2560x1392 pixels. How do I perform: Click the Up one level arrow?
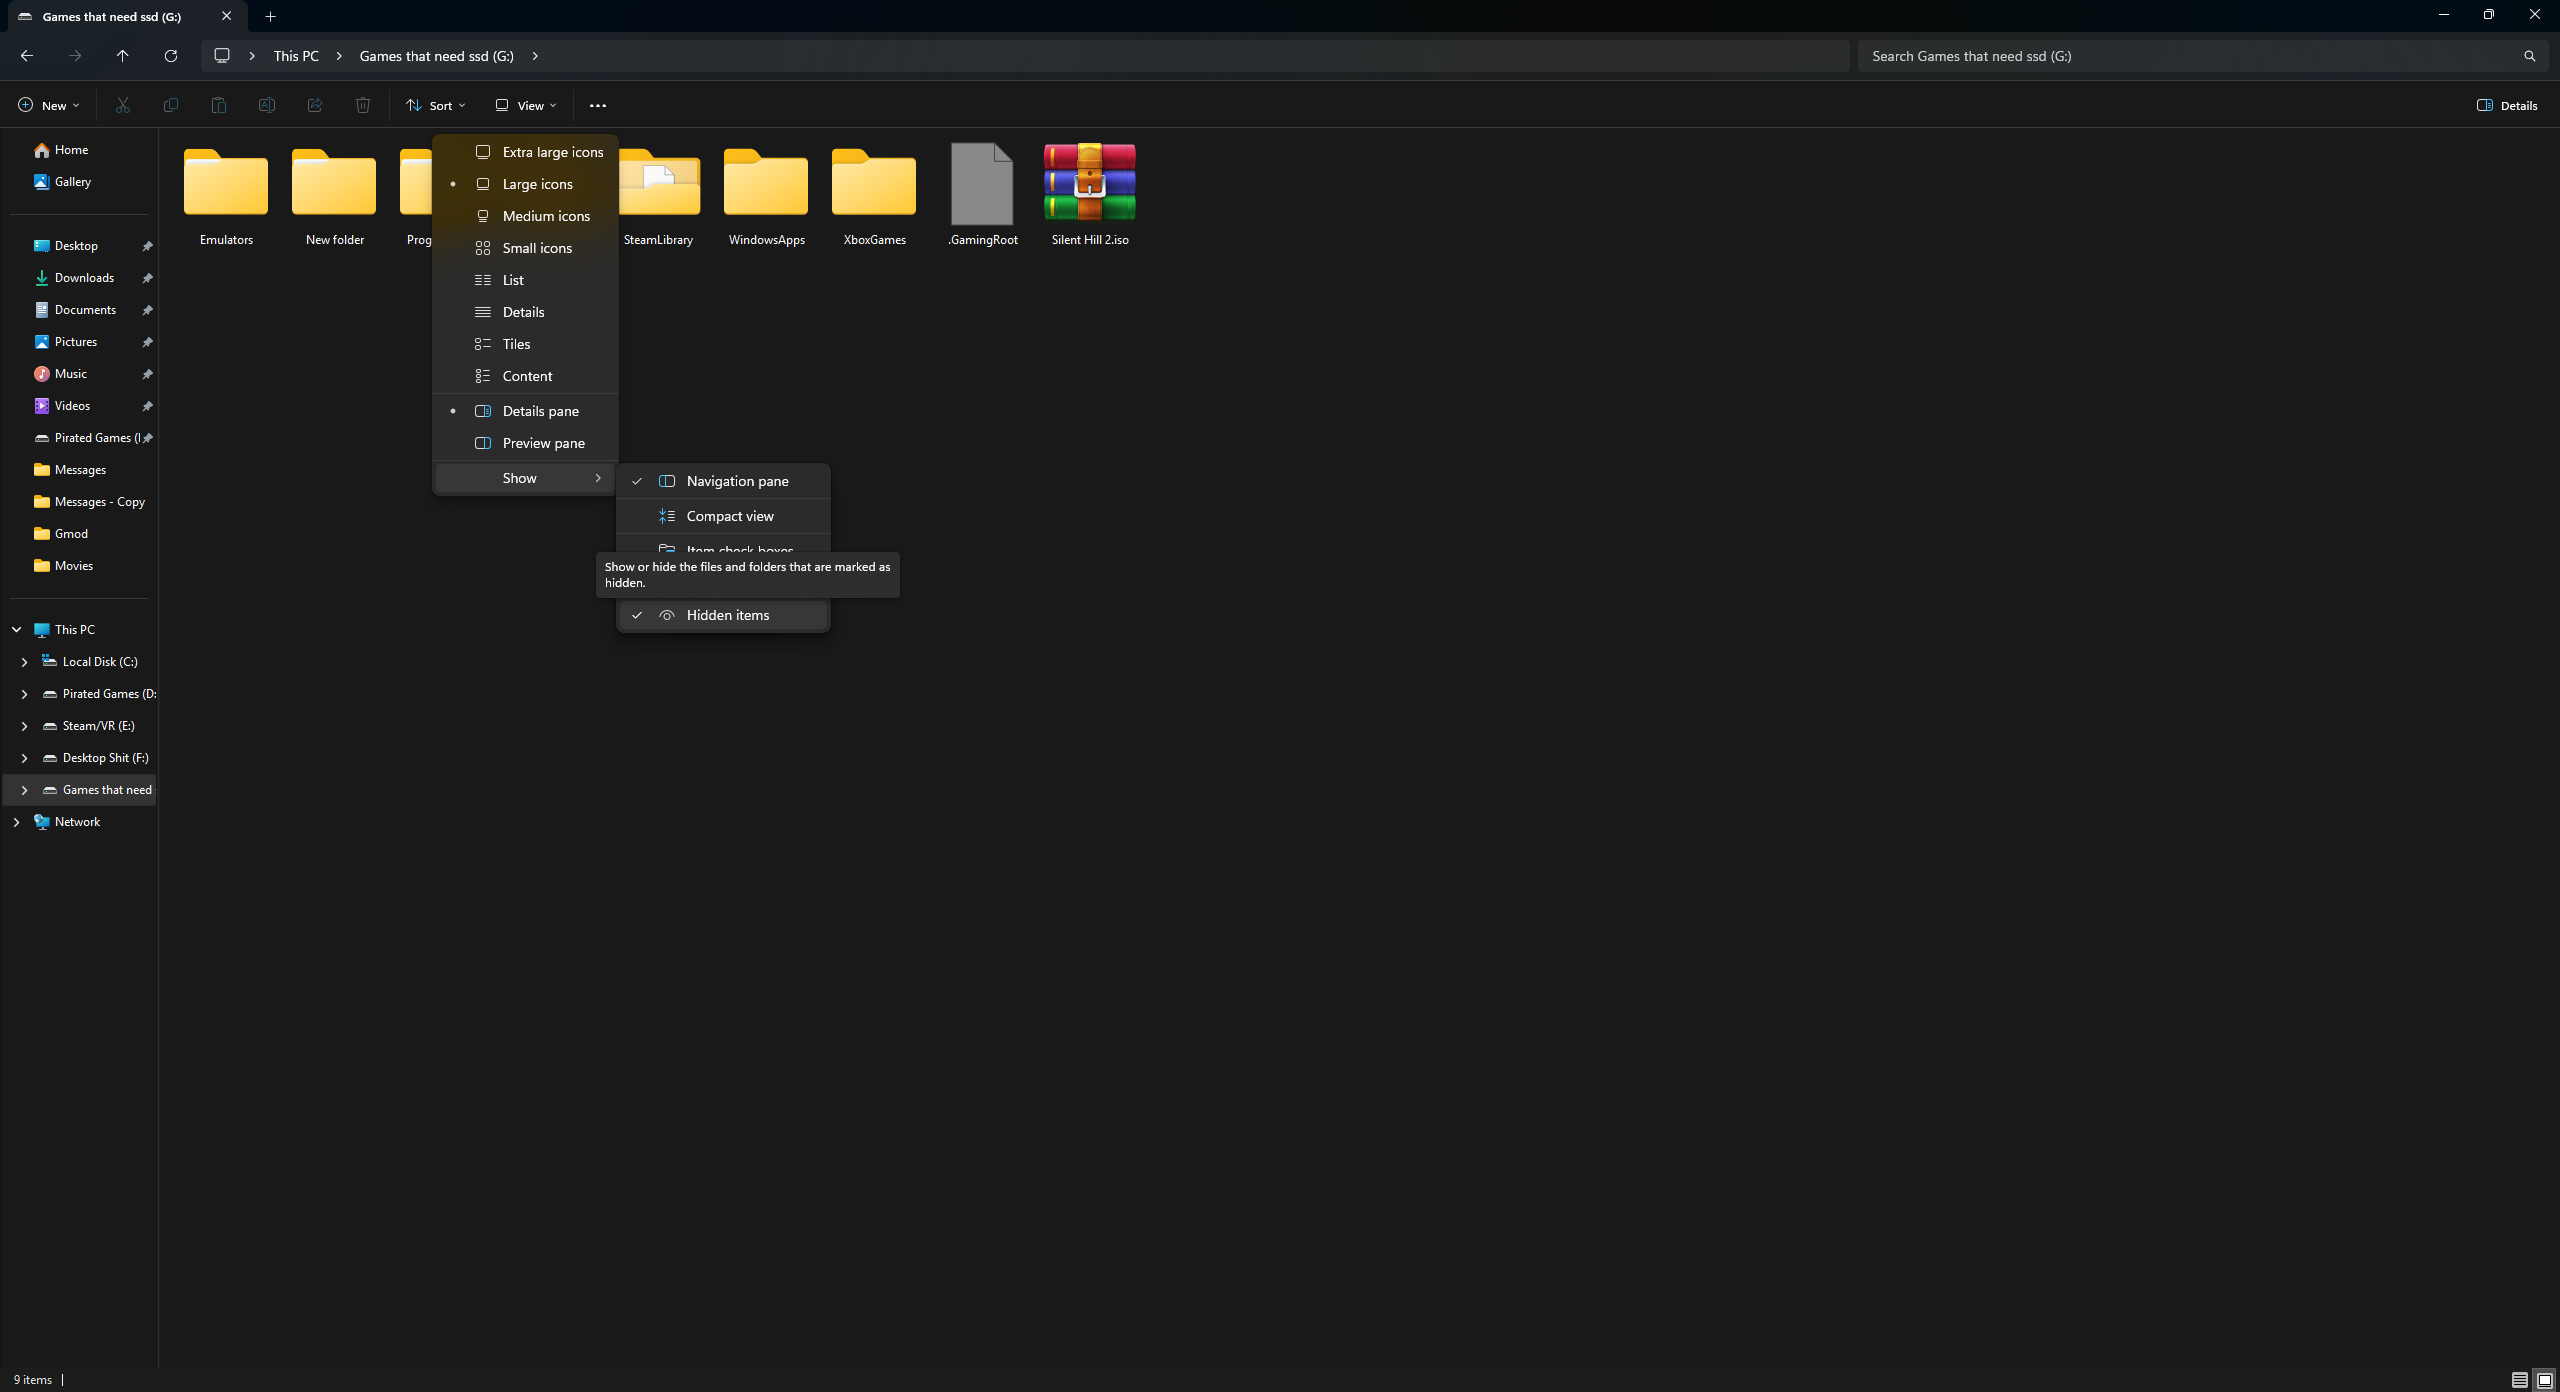tap(123, 56)
